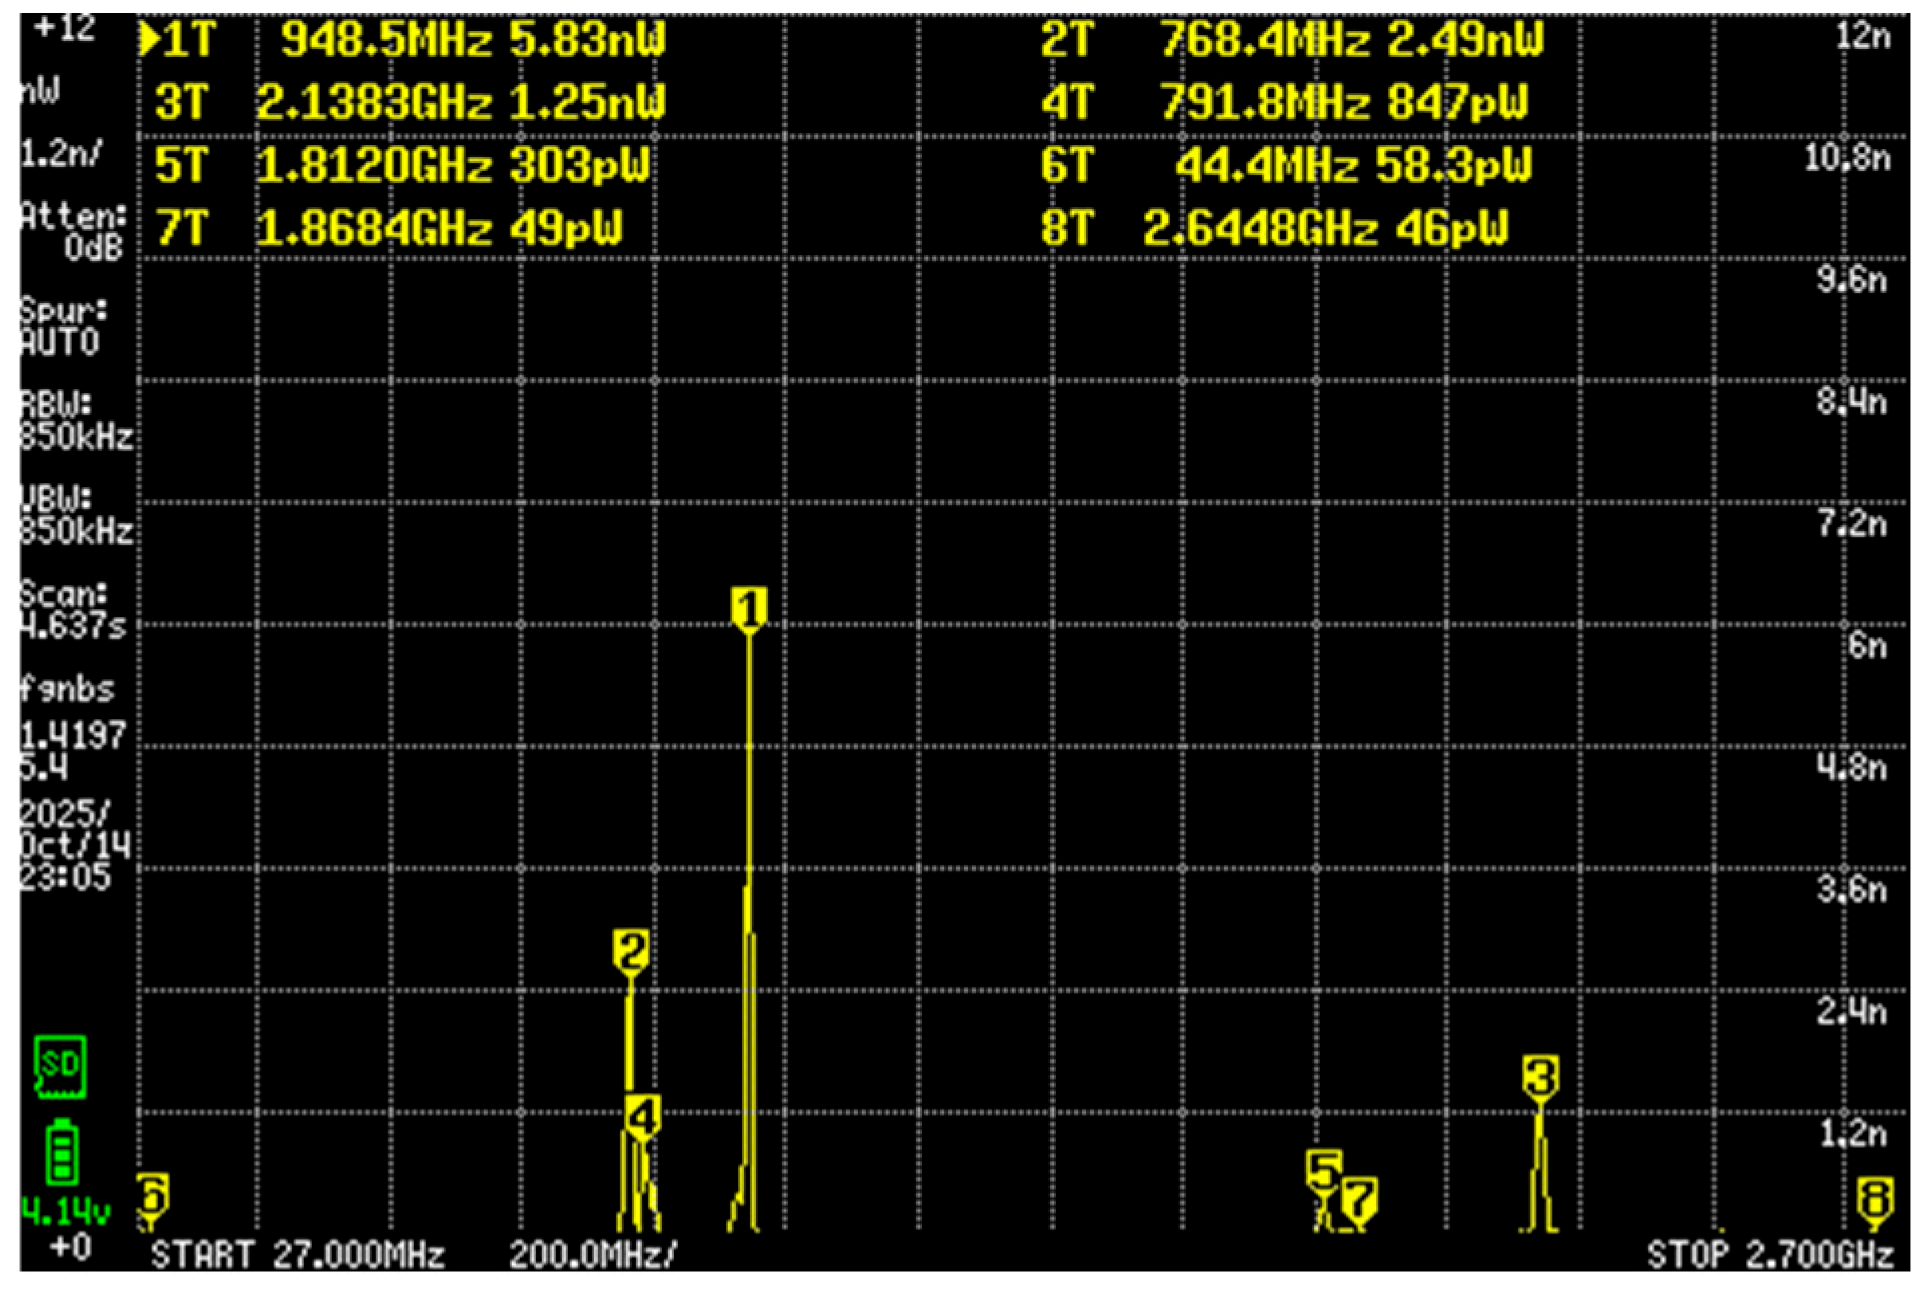Open the RBW 850kHz setting
1926x1292 pixels.
(75, 421)
